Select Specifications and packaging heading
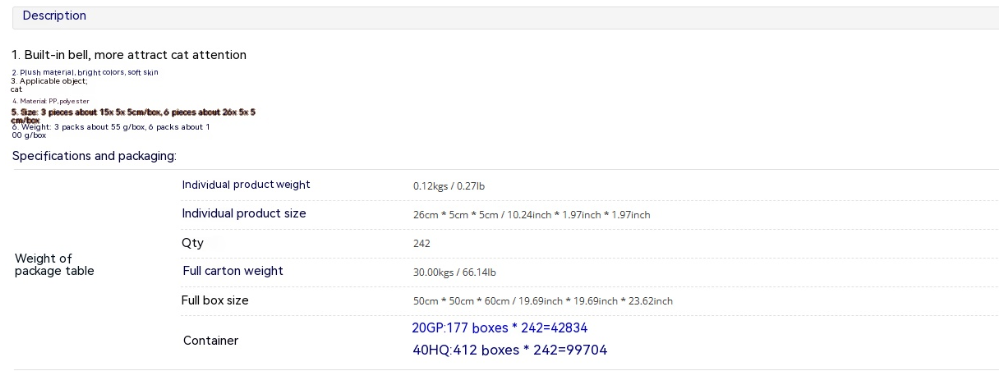This screenshot has width=1000, height=380. 94,156
